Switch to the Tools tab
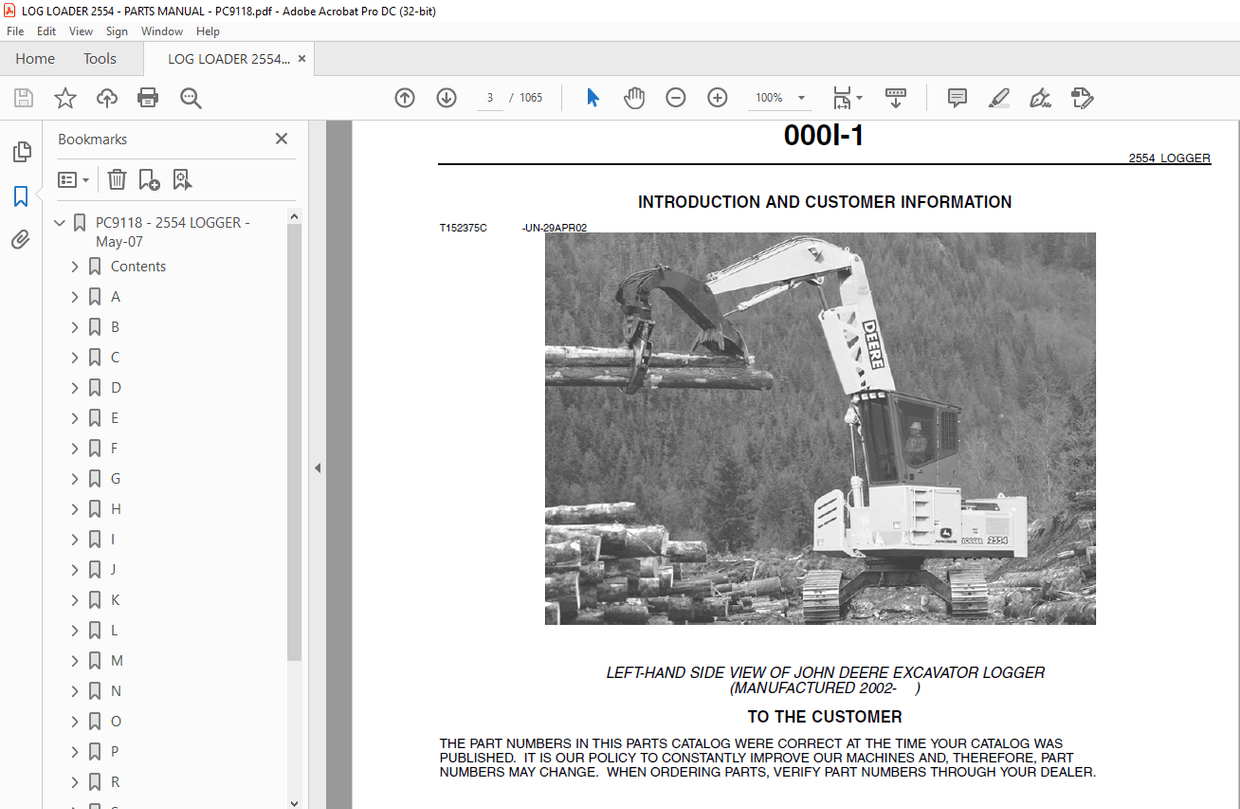 (x=99, y=58)
